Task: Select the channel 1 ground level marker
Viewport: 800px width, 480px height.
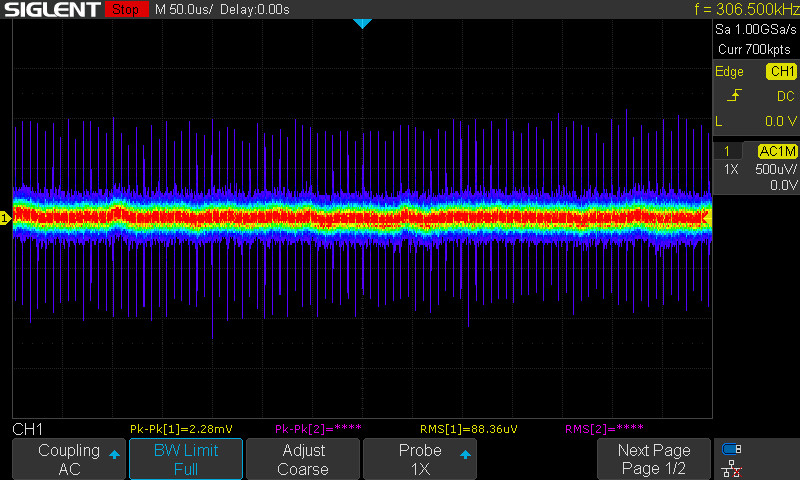Action: coord(5,218)
